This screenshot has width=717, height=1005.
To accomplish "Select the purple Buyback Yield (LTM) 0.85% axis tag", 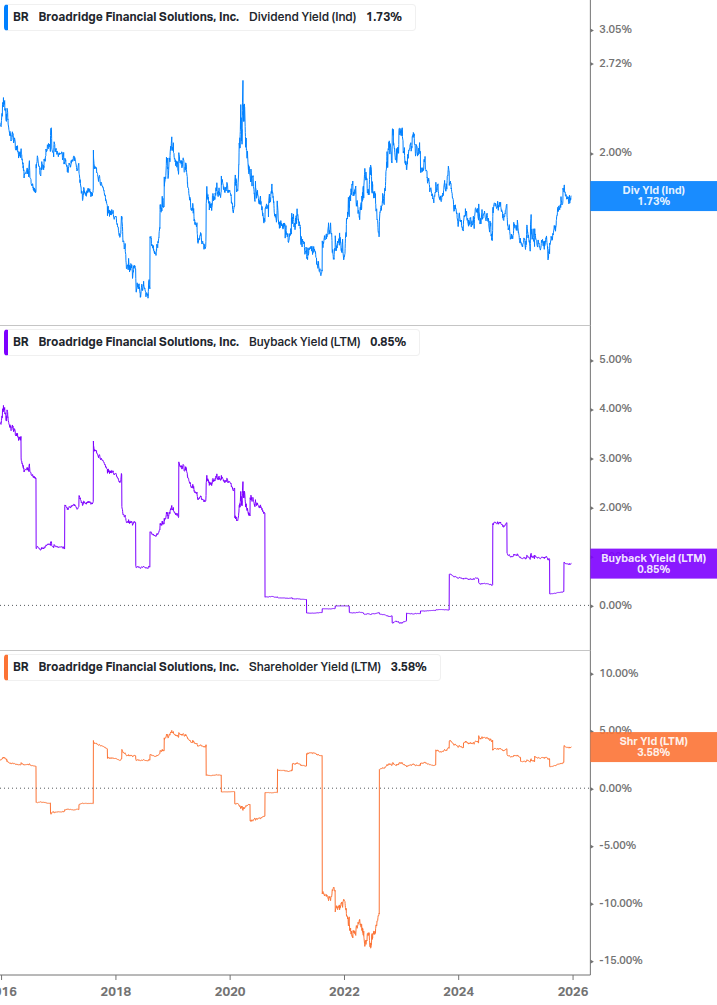I will click(x=654, y=564).
